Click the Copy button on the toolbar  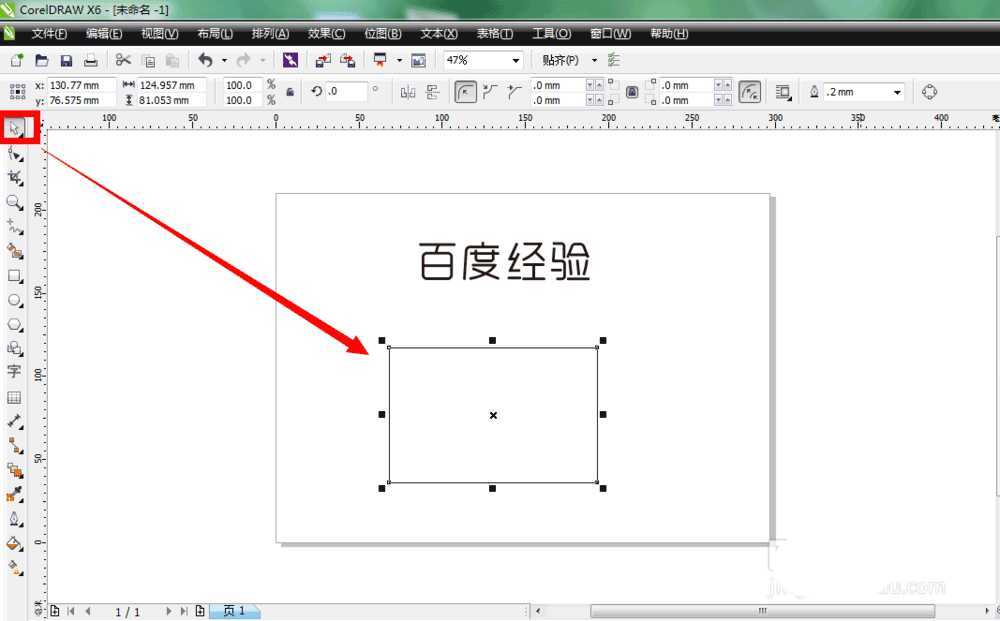click(148, 59)
